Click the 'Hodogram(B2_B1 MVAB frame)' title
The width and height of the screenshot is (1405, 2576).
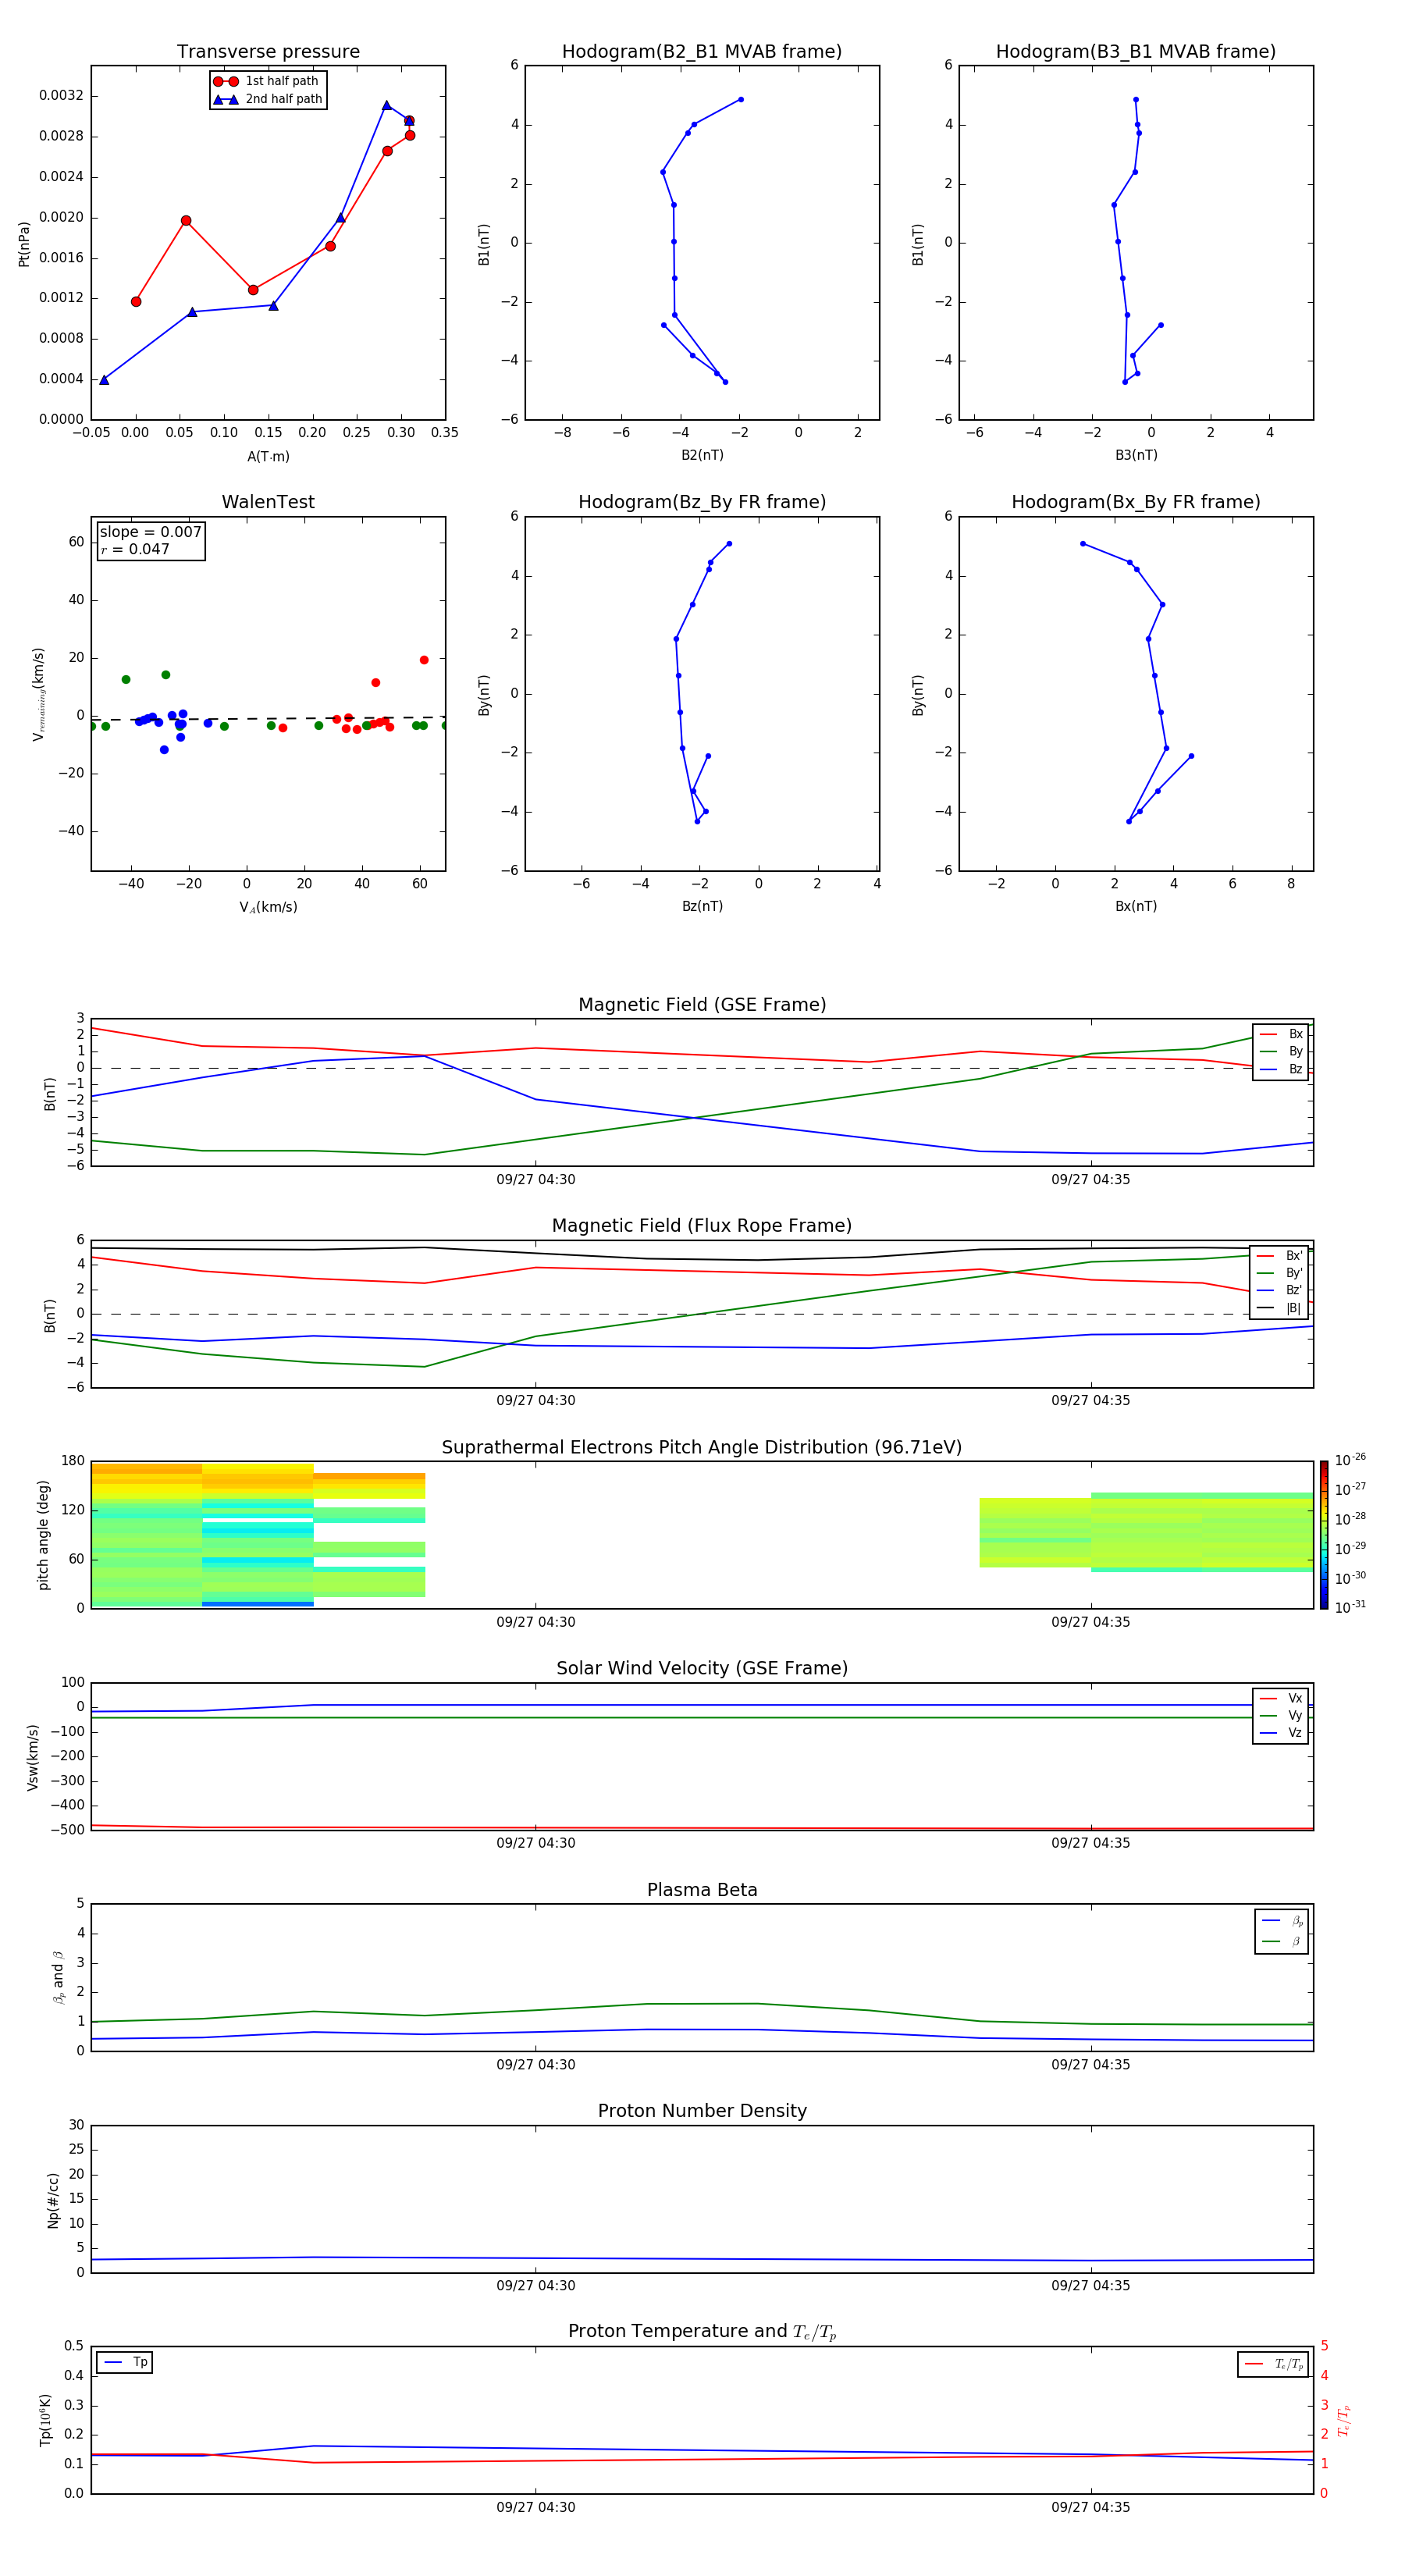[702, 52]
